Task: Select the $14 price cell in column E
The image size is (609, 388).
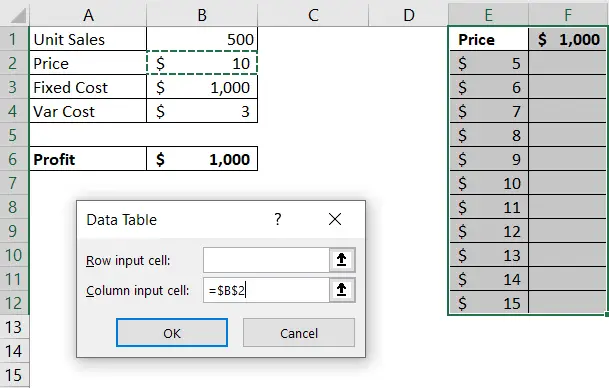Action: 489,279
